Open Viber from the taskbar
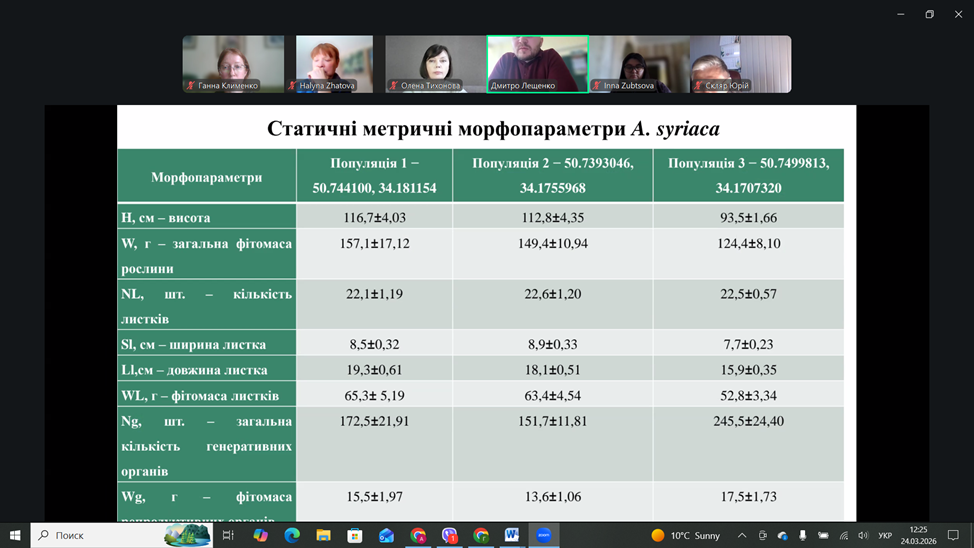 pyautogui.click(x=449, y=535)
